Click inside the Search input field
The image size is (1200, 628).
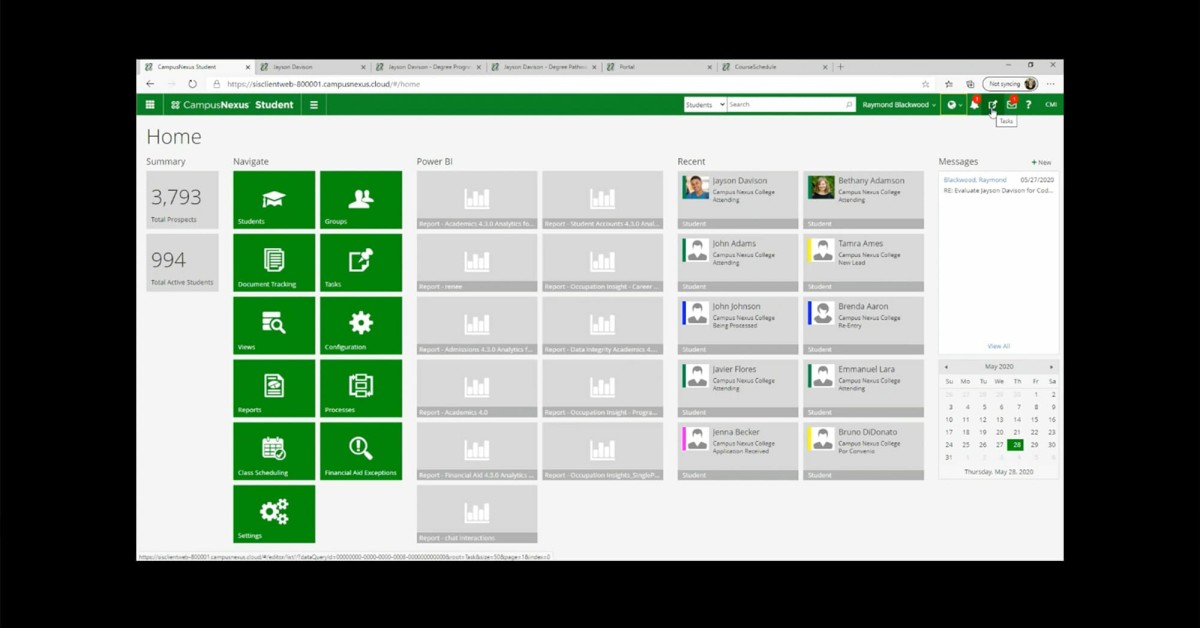point(785,105)
